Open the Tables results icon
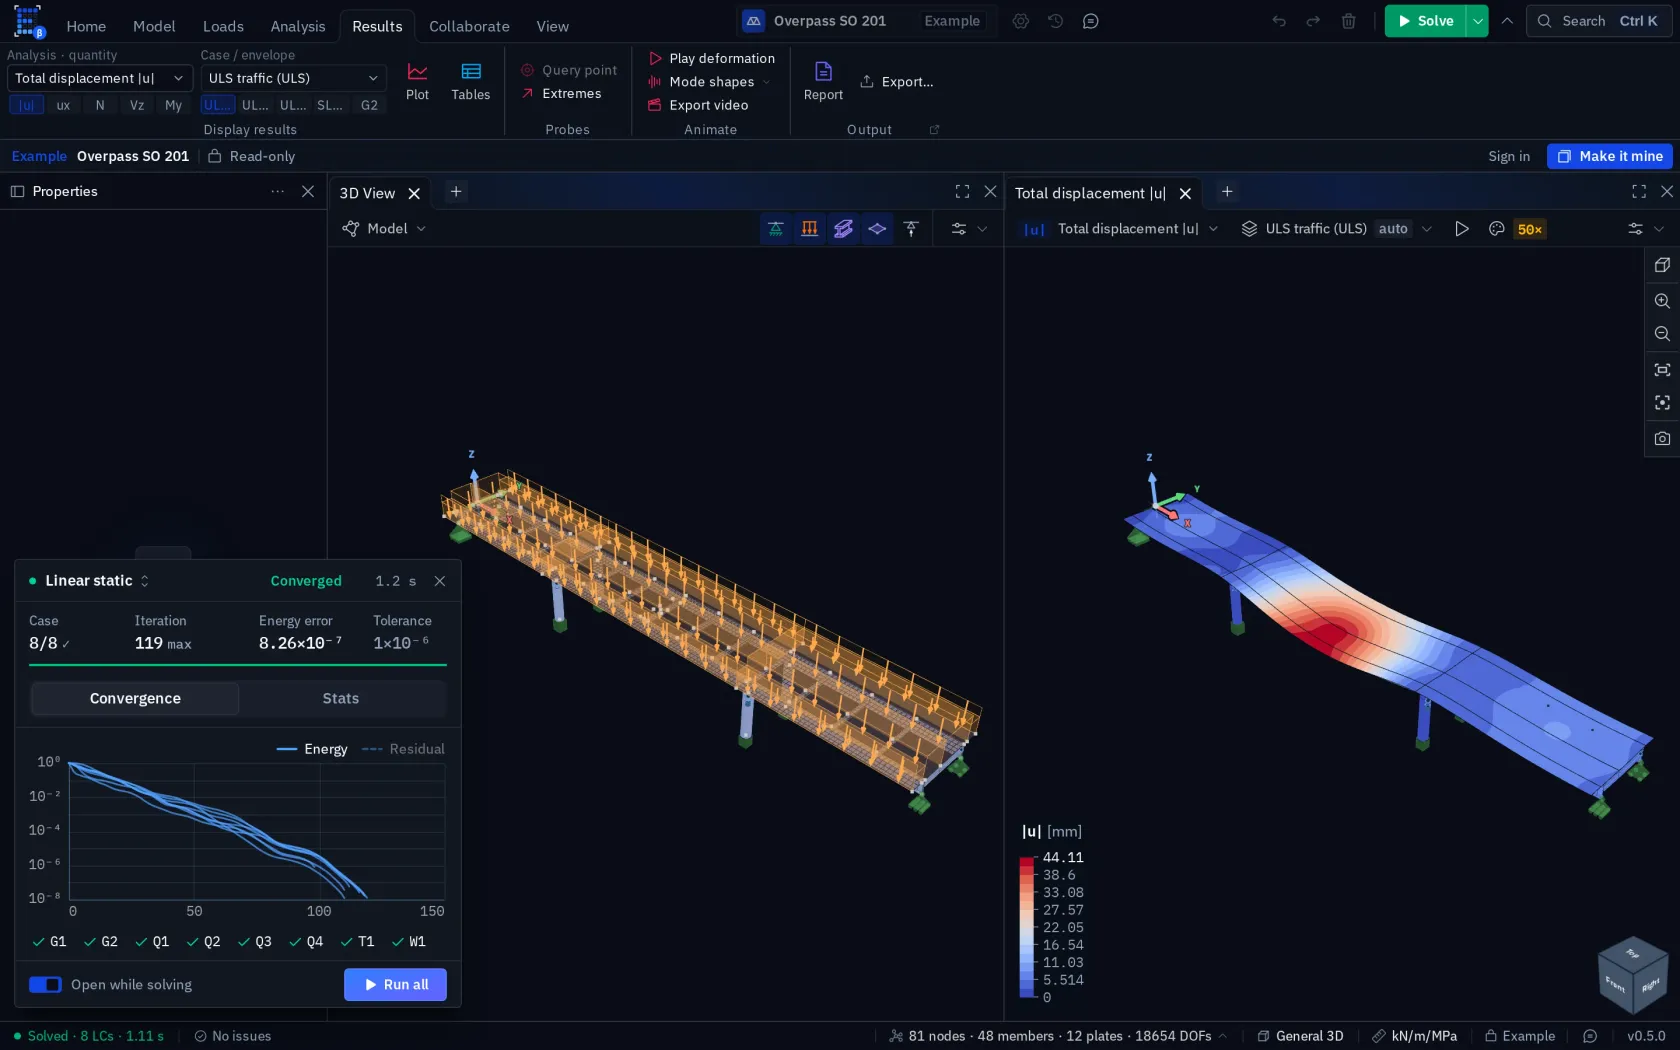 point(470,81)
